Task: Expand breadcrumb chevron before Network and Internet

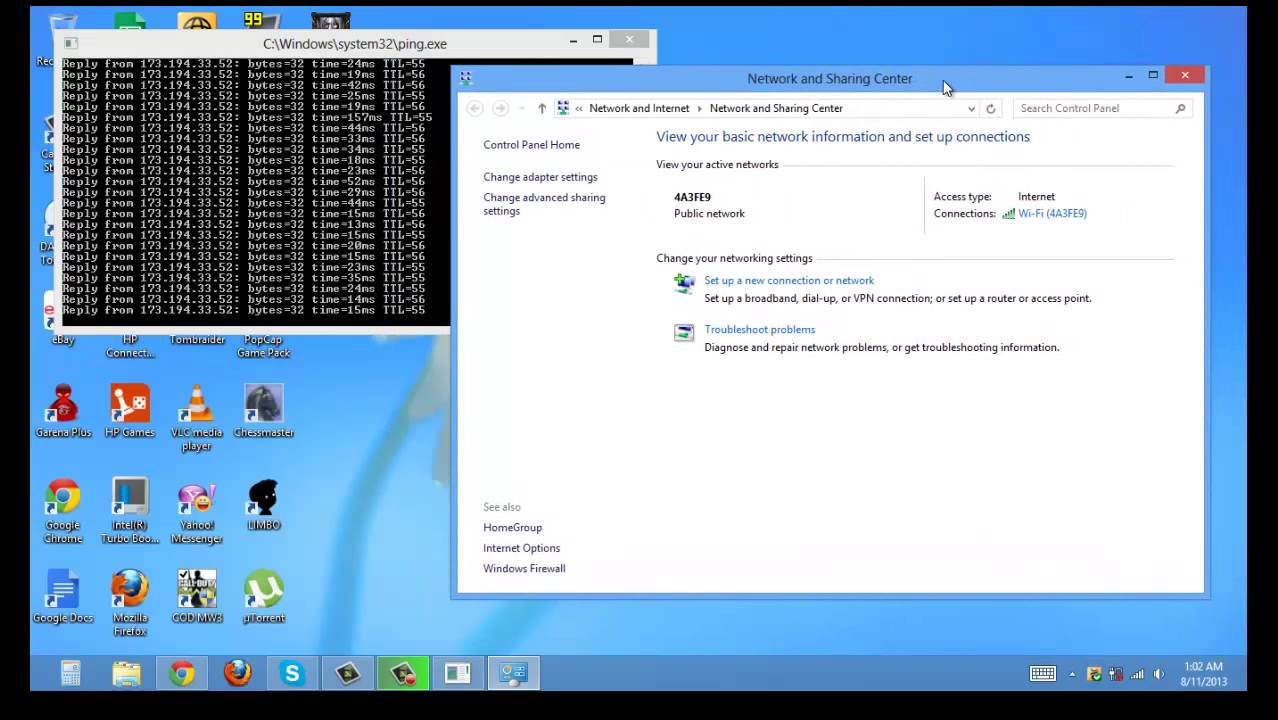Action: coord(579,108)
